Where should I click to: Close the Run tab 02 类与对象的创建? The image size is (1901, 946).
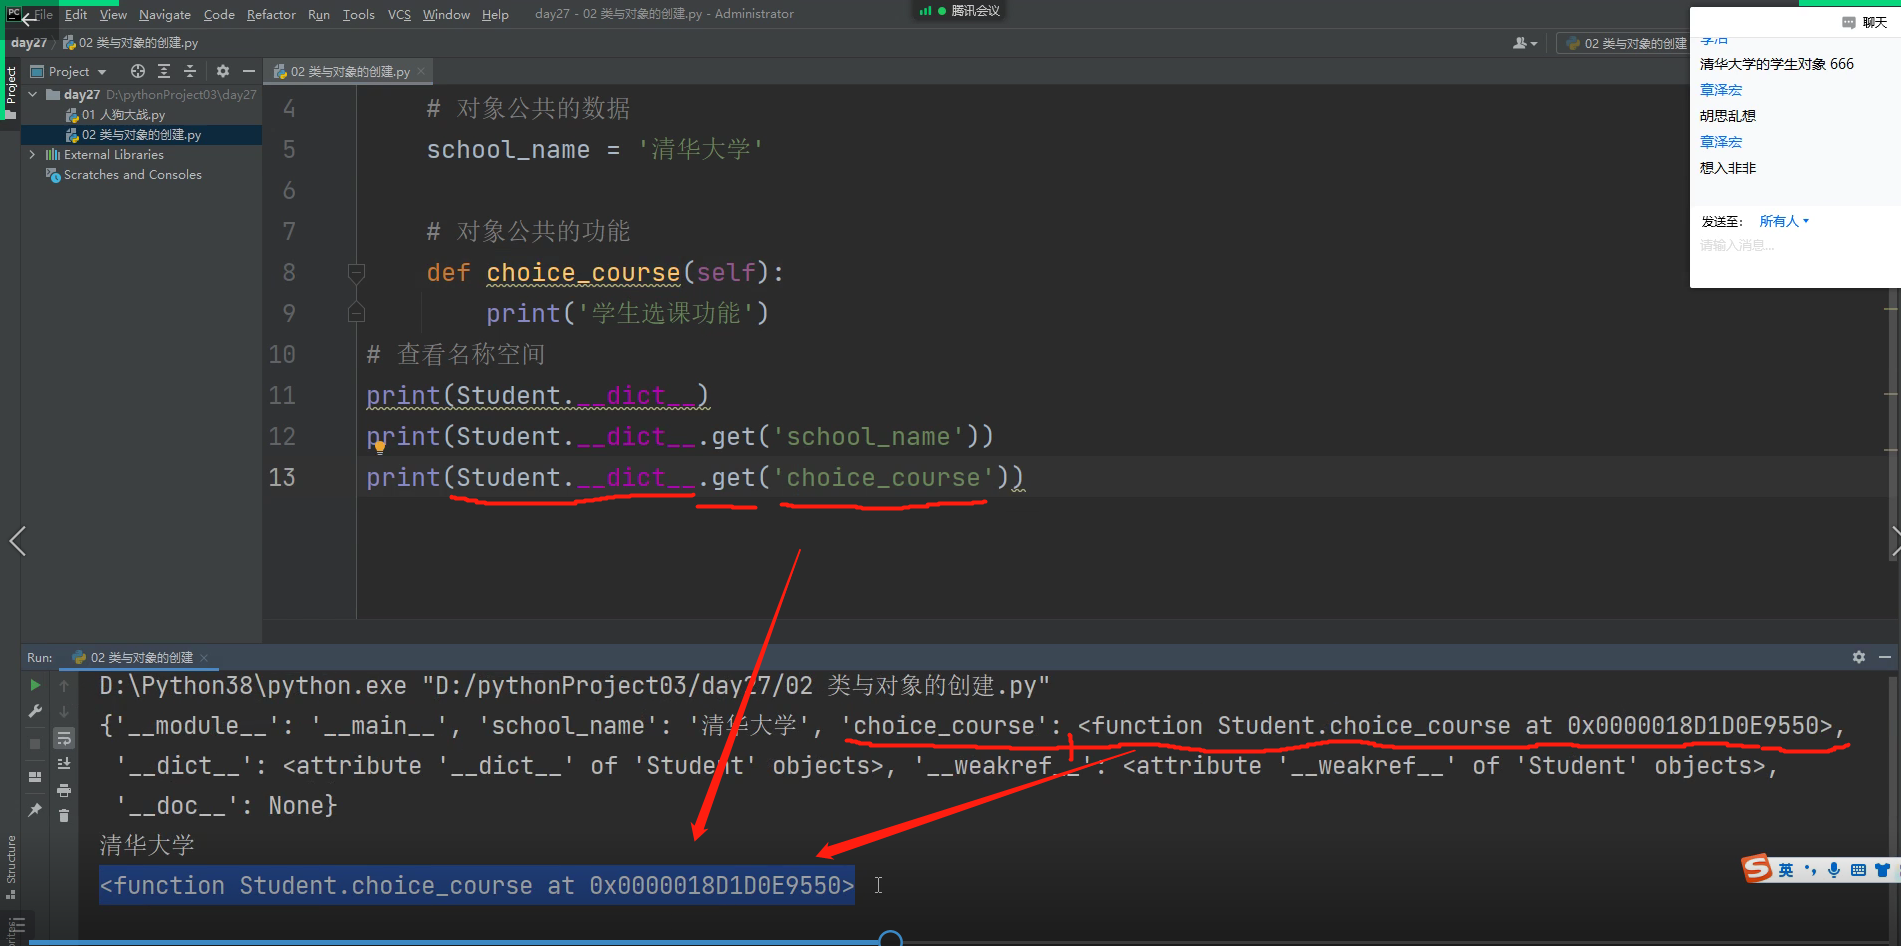coord(204,657)
